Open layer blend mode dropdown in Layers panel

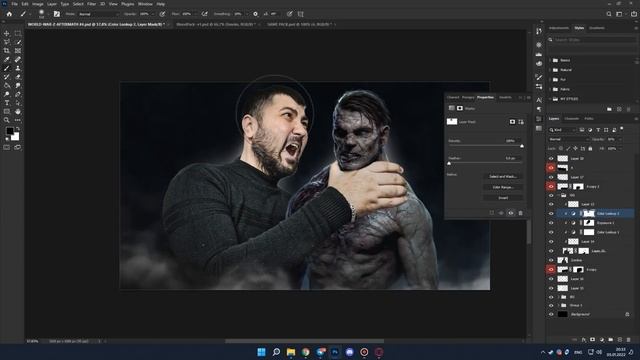(x=568, y=139)
